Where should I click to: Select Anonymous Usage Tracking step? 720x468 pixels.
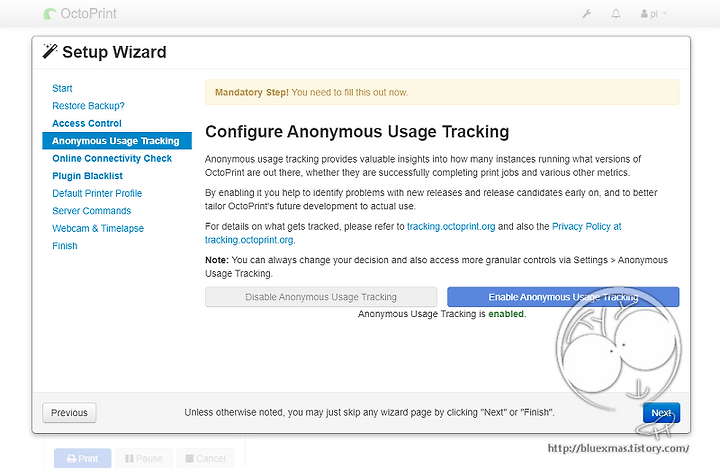tap(117, 141)
